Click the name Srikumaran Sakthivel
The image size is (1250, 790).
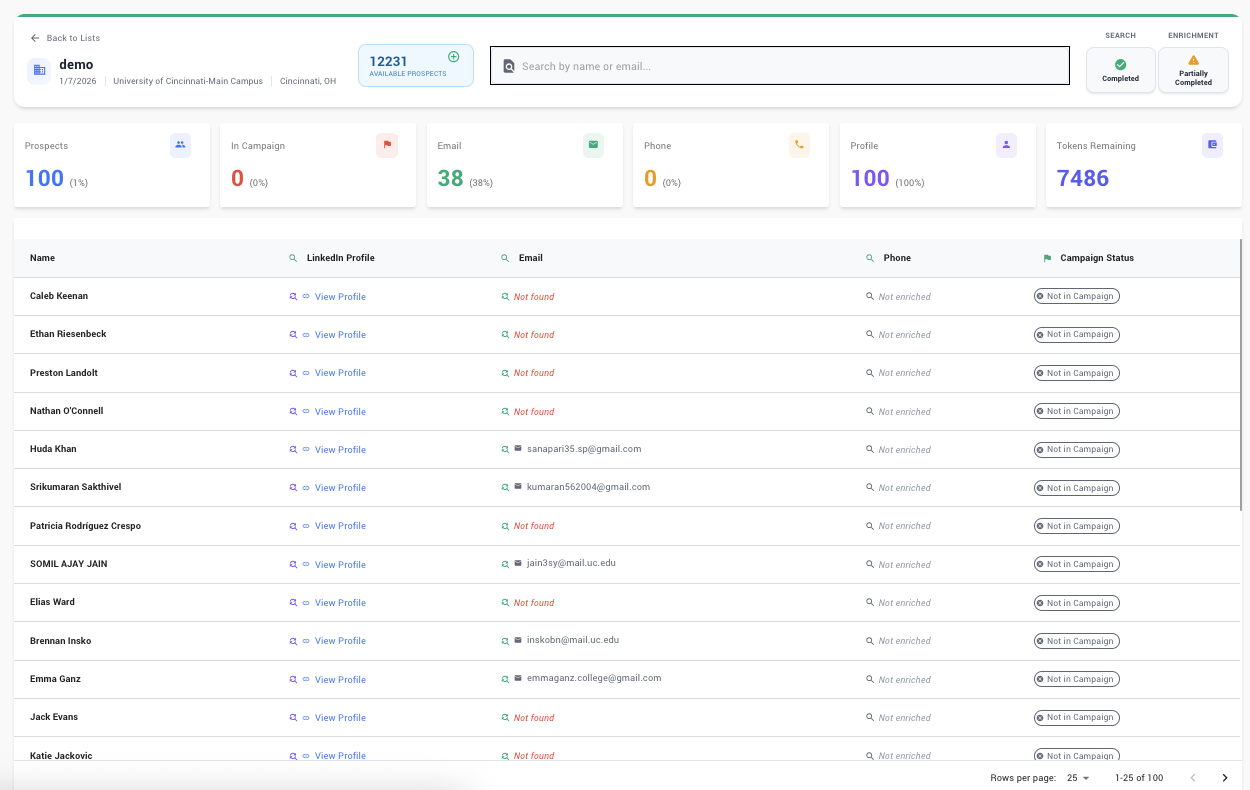point(76,487)
